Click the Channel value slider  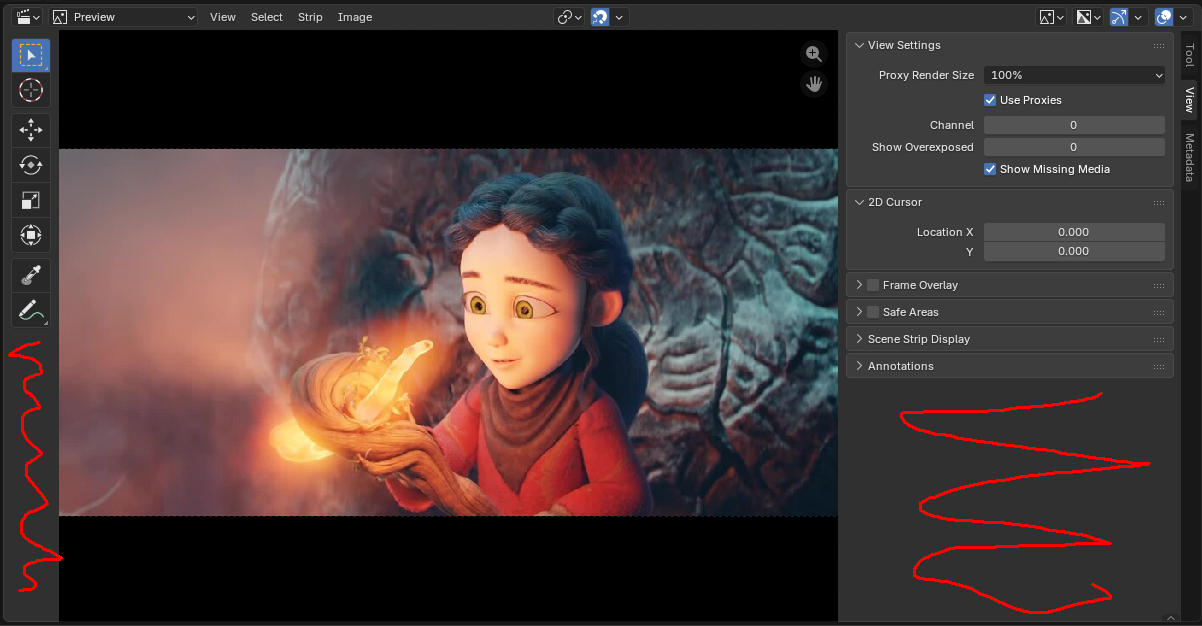click(1074, 125)
